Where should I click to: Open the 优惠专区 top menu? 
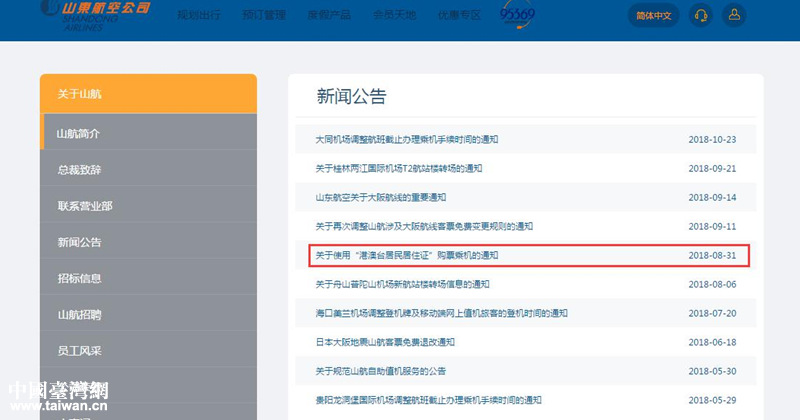[x=459, y=16]
